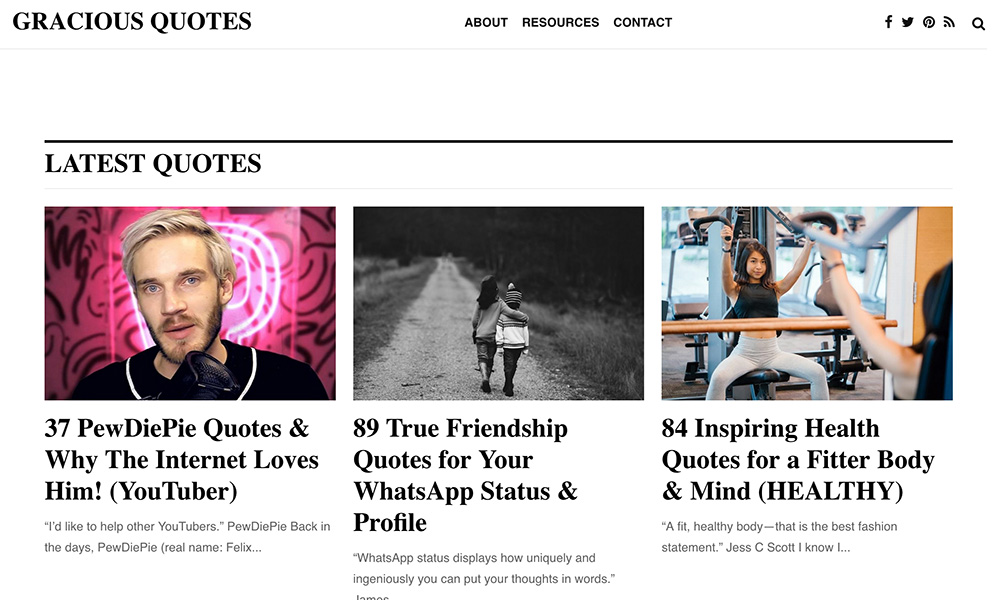The image size is (1000, 600).
Task: Open the Facebook page icon
Action: pyautogui.click(x=888, y=22)
